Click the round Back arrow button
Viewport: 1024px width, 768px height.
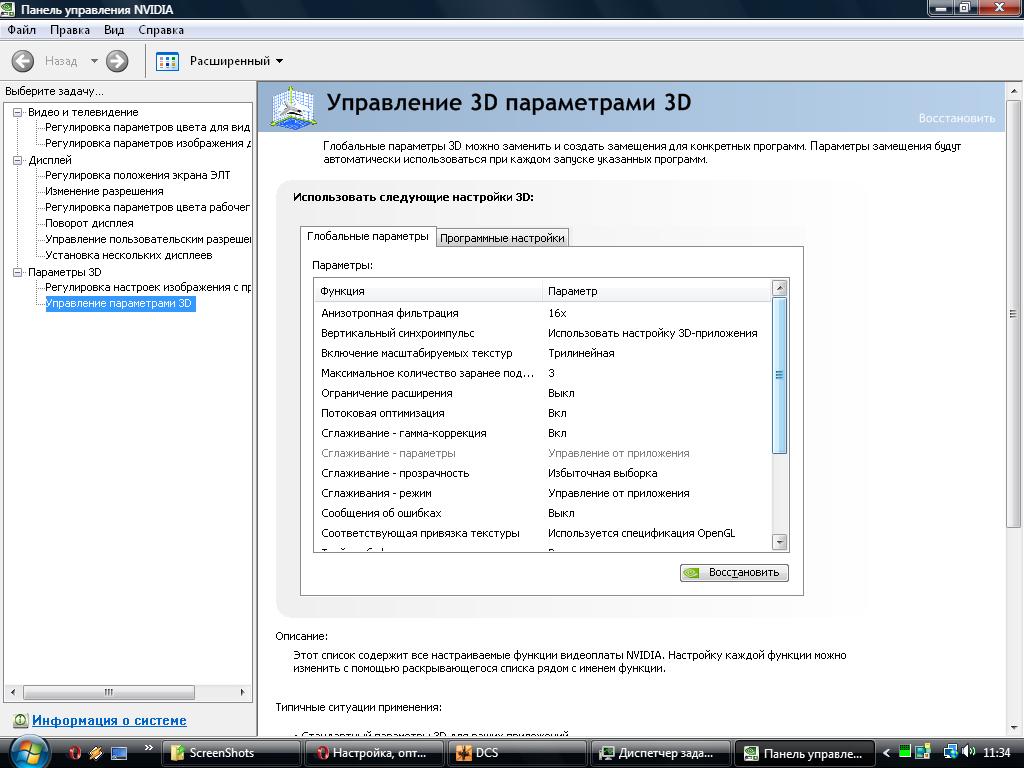coord(23,61)
